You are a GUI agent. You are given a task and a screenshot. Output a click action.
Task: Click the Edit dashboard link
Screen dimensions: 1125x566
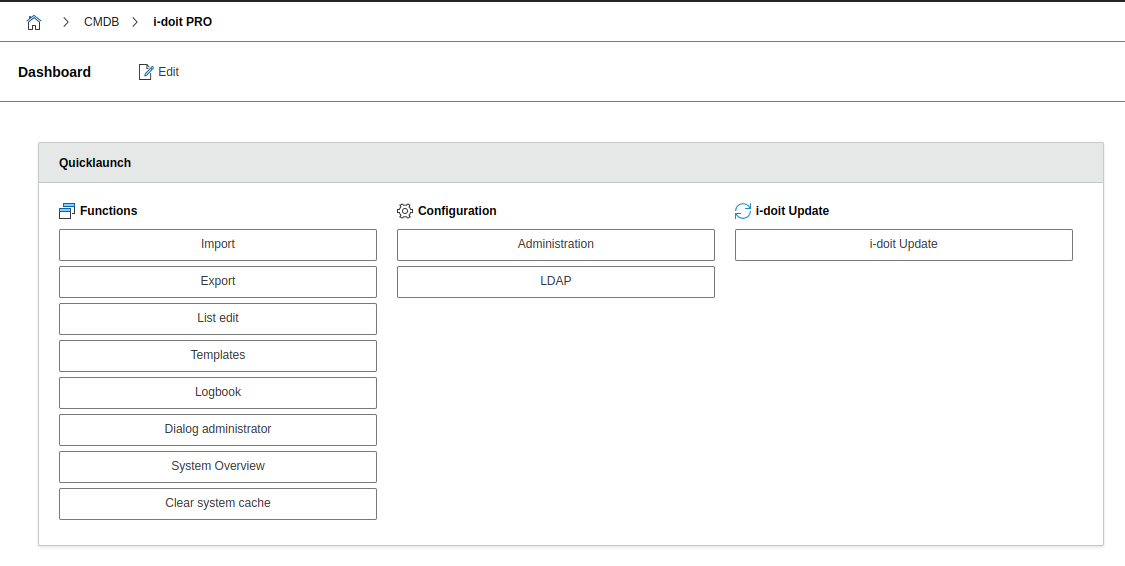(168, 72)
